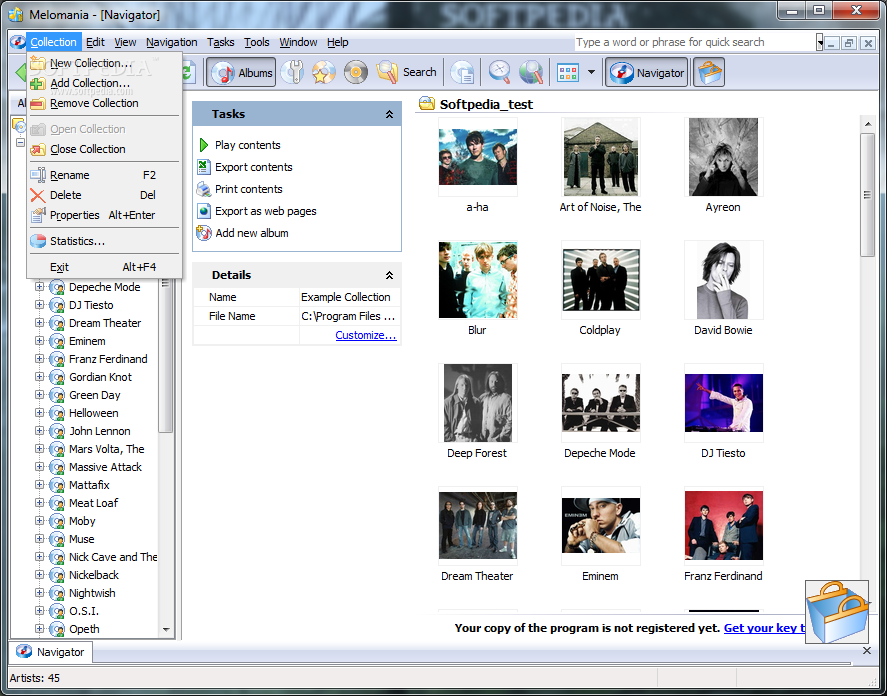The height and width of the screenshot is (696, 887).
Task: Select the DJ Tiesto thumbnail
Action: pyautogui.click(x=723, y=403)
